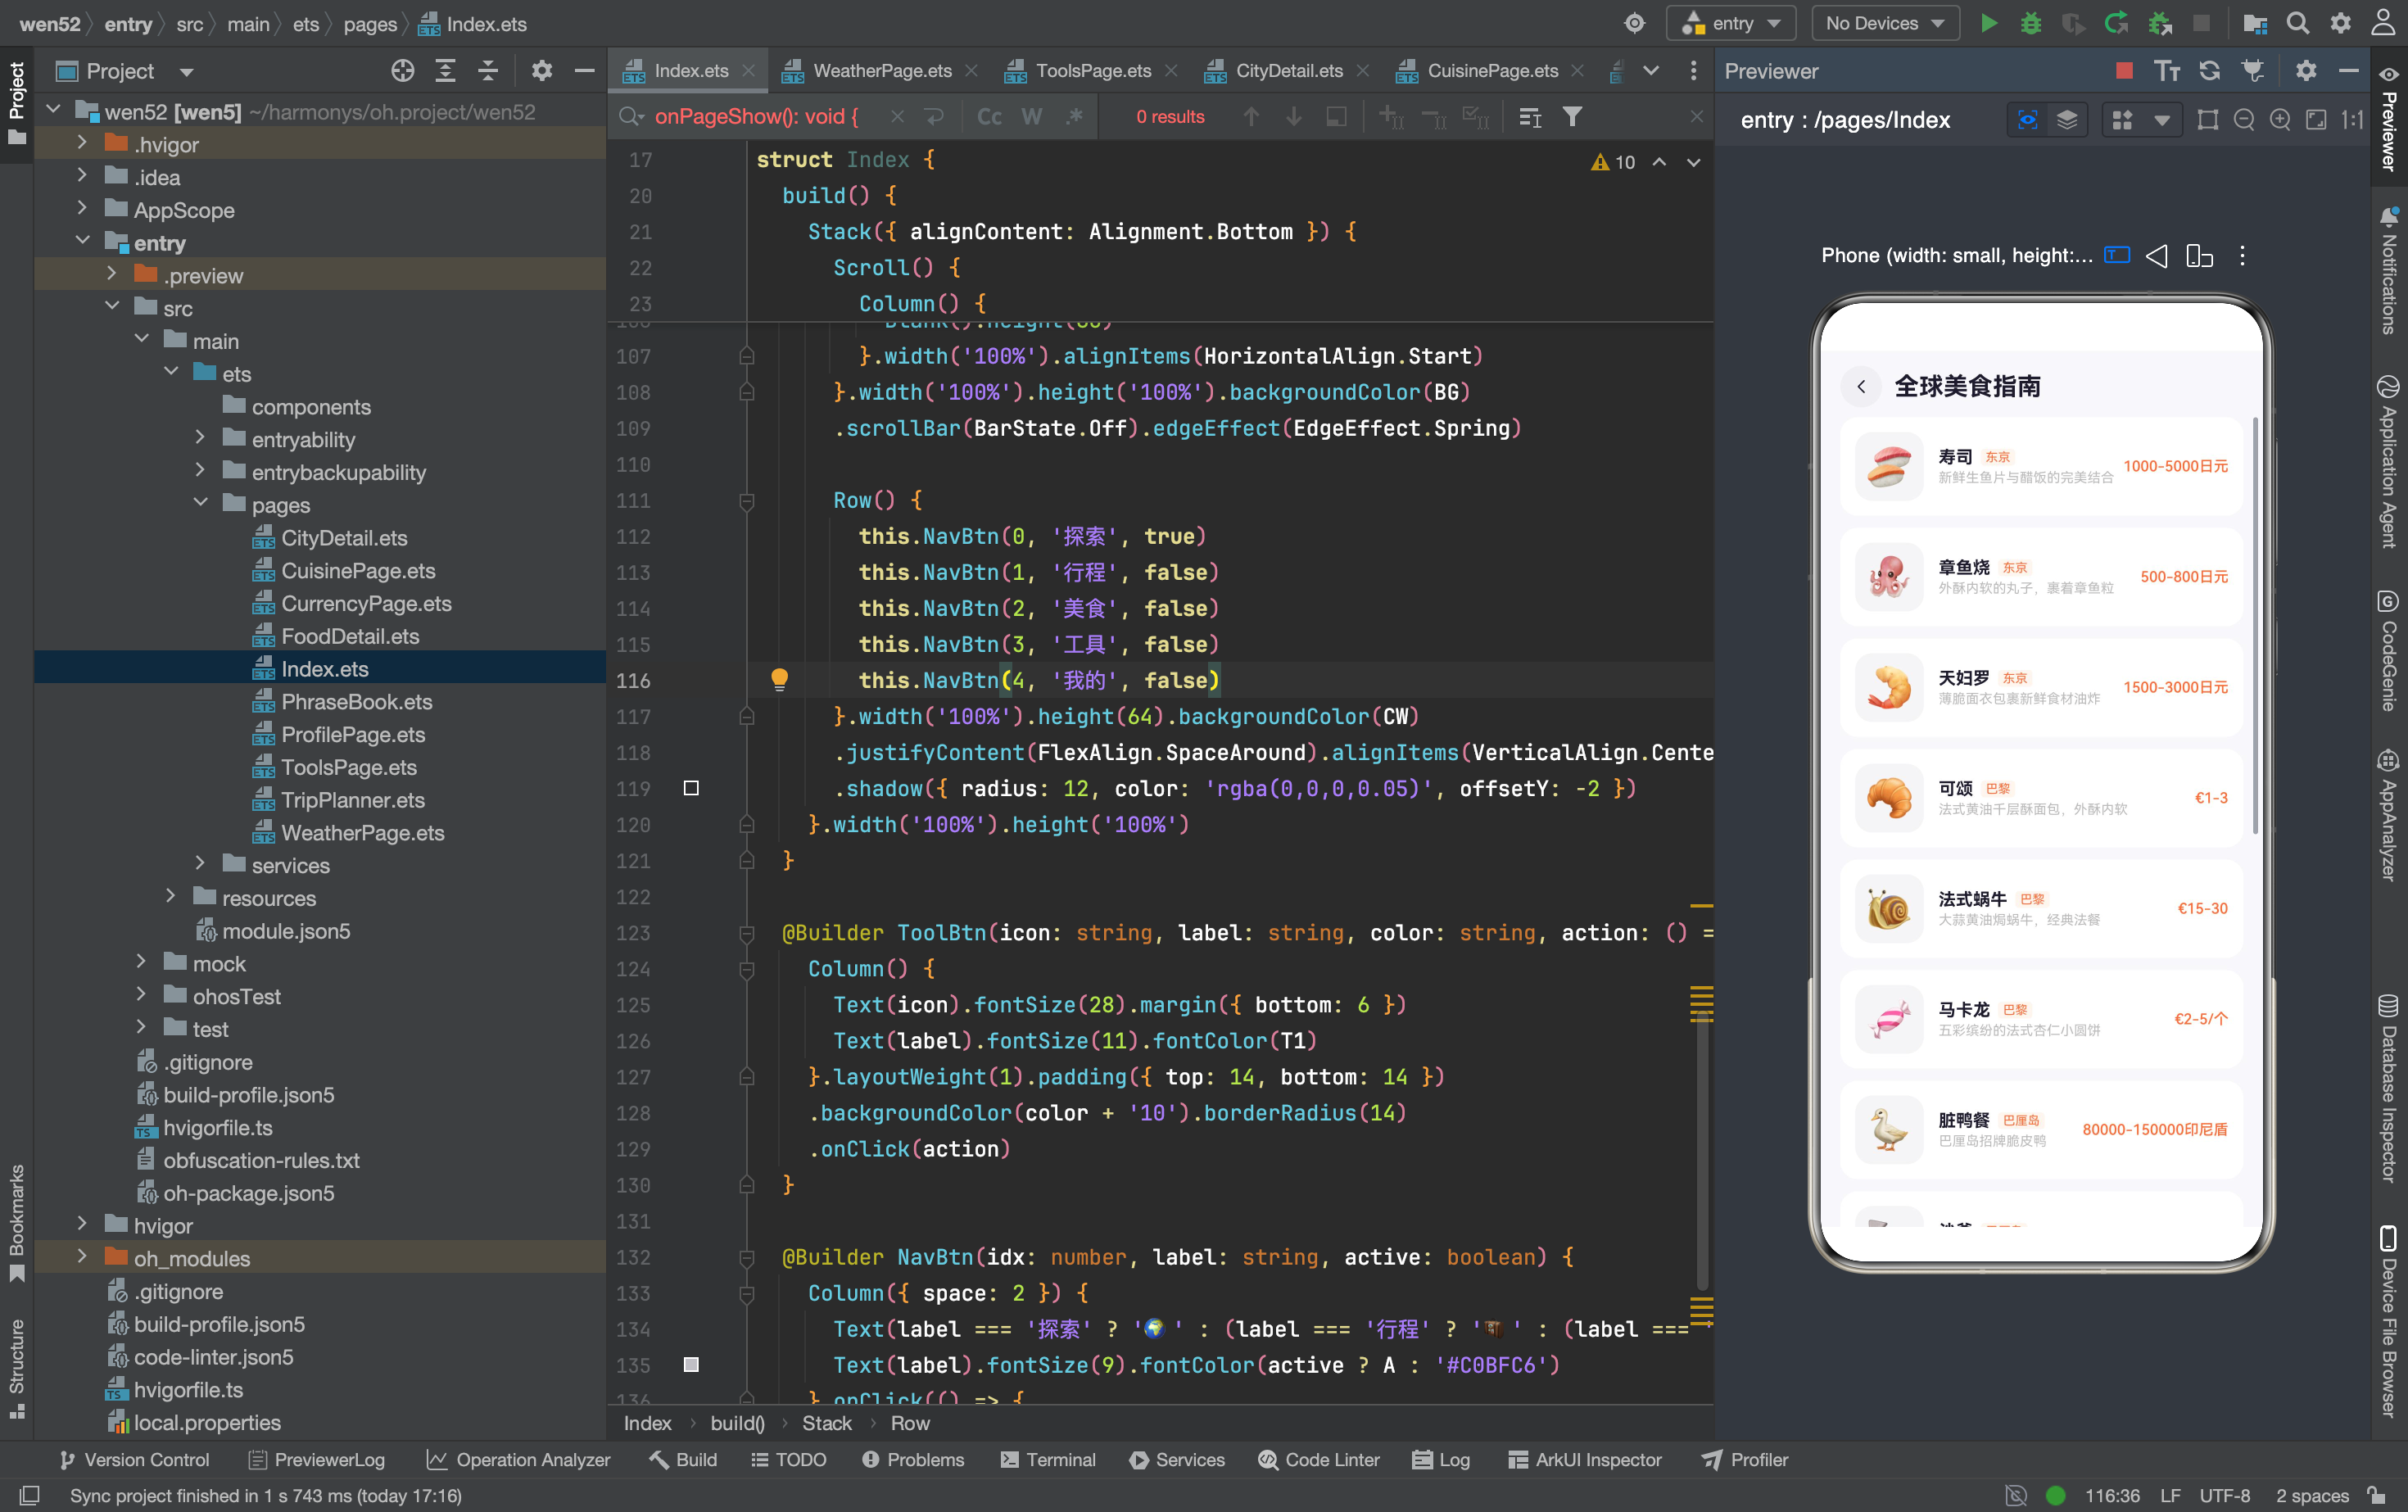
Task: Click the back arrow in phone preview
Action: tap(1861, 386)
